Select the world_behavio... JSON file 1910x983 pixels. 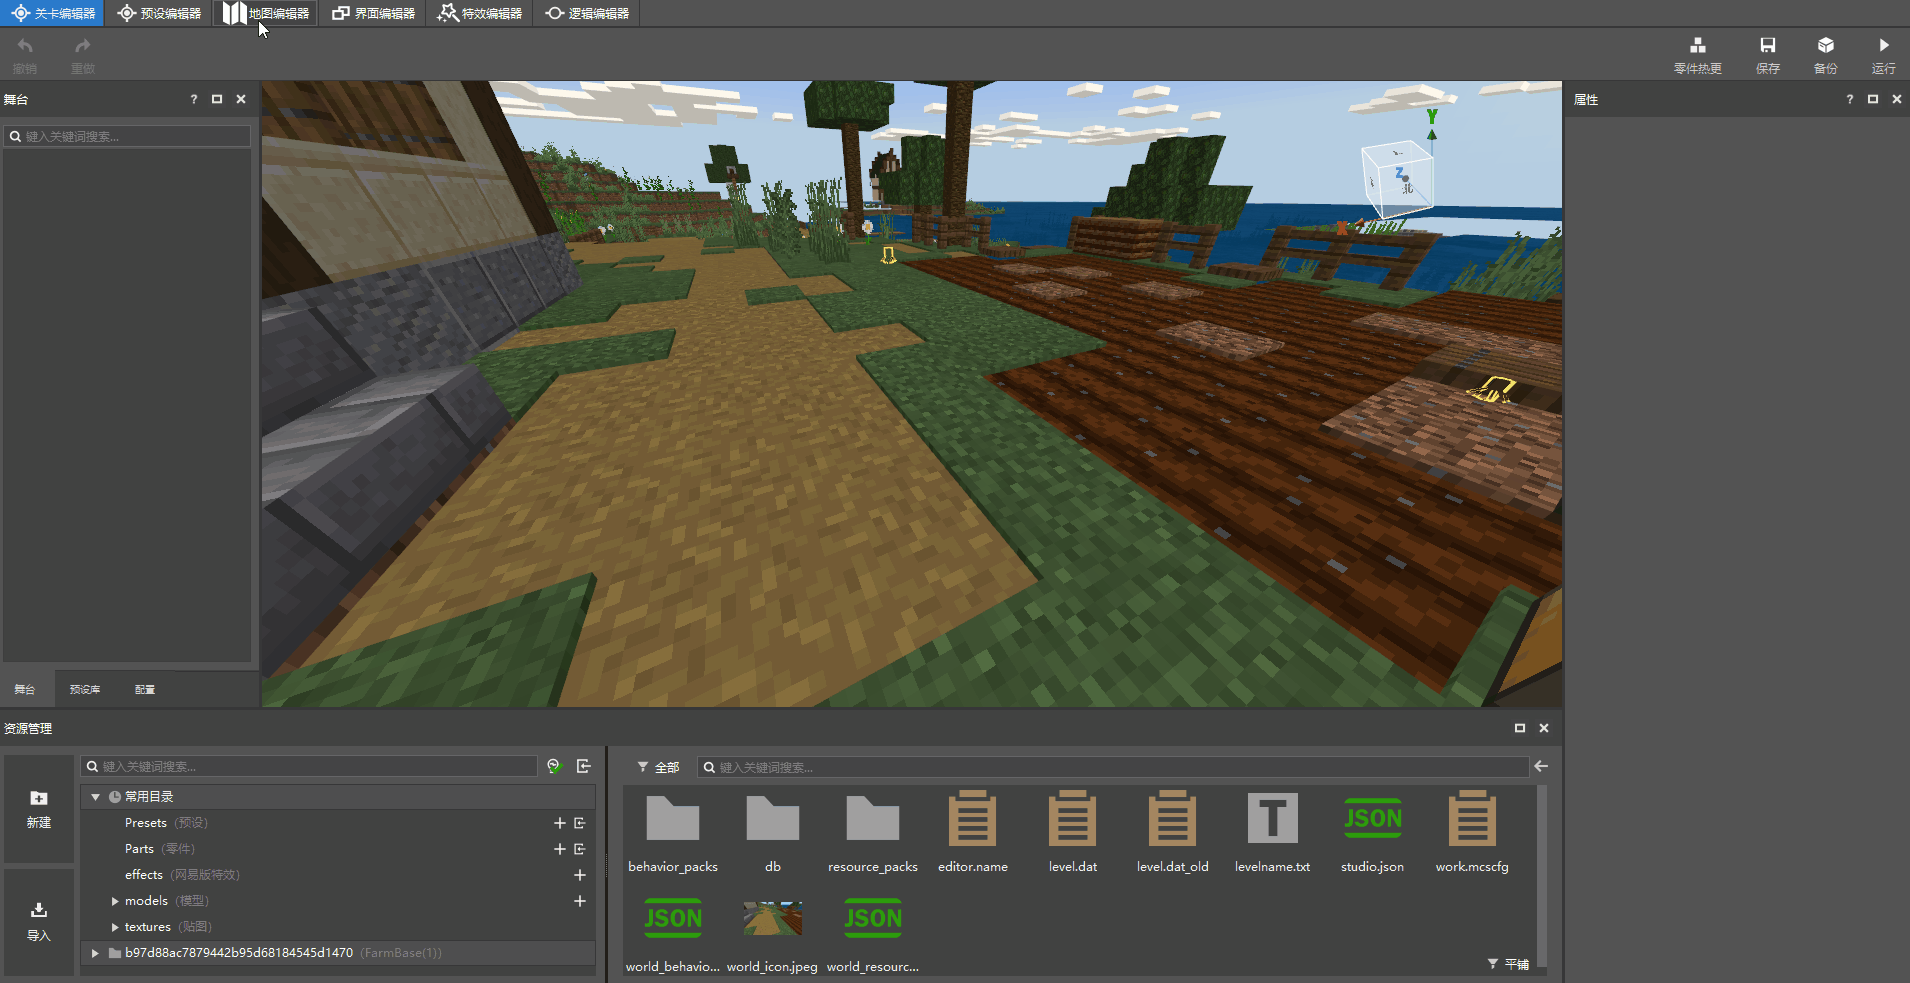pos(673,934)
